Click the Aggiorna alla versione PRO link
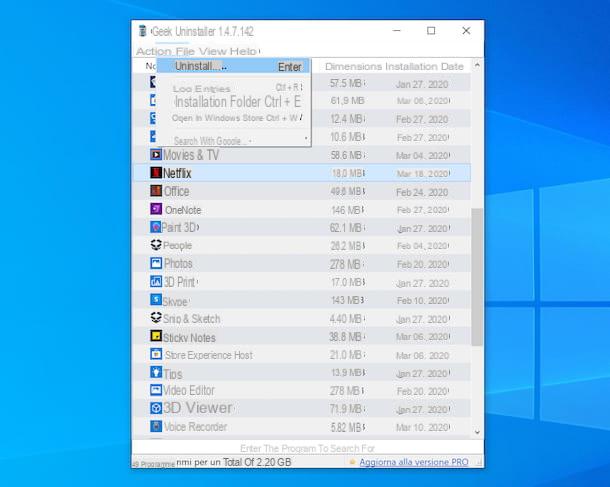The height and width of the screenshot is (487, 610). coord(414,462)
